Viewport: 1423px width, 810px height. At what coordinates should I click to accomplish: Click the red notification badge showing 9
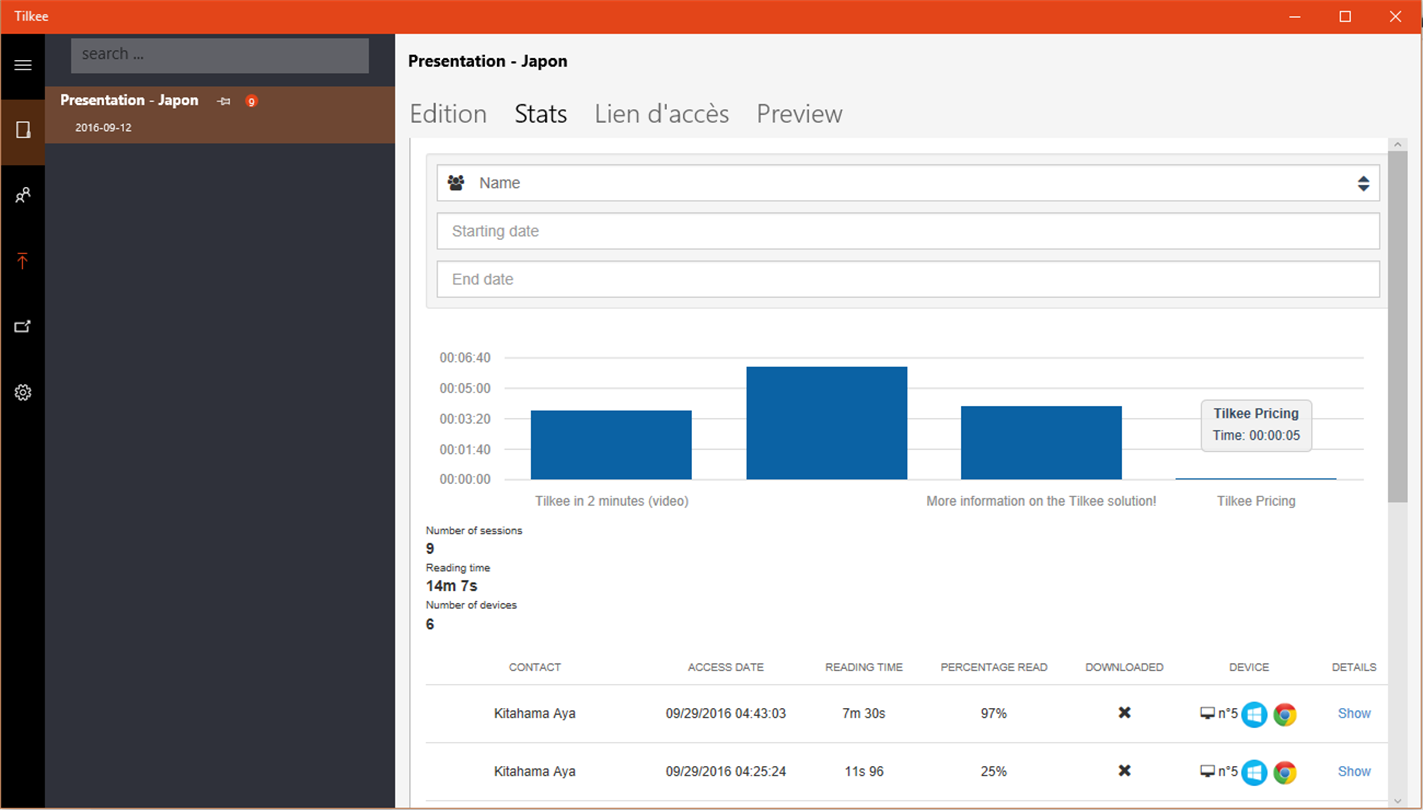point(252,101)
